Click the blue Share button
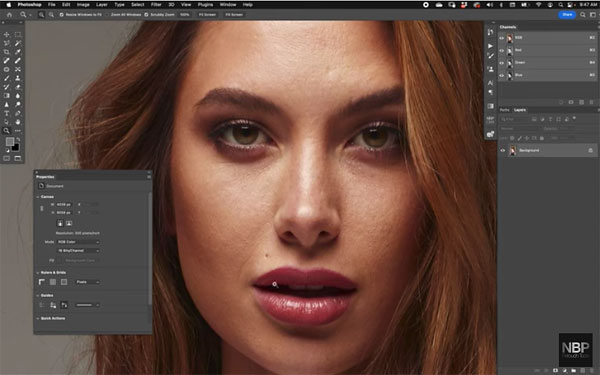Viewport: 600px width, 375px height. 567,15
